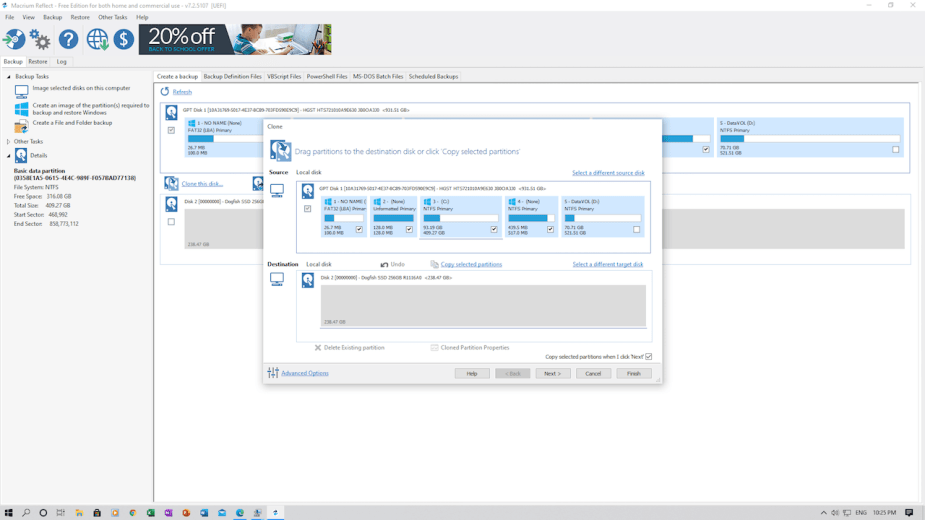Click the globe update download icon
The width and height of the screenshot is (925, 520).
point(97,39)
